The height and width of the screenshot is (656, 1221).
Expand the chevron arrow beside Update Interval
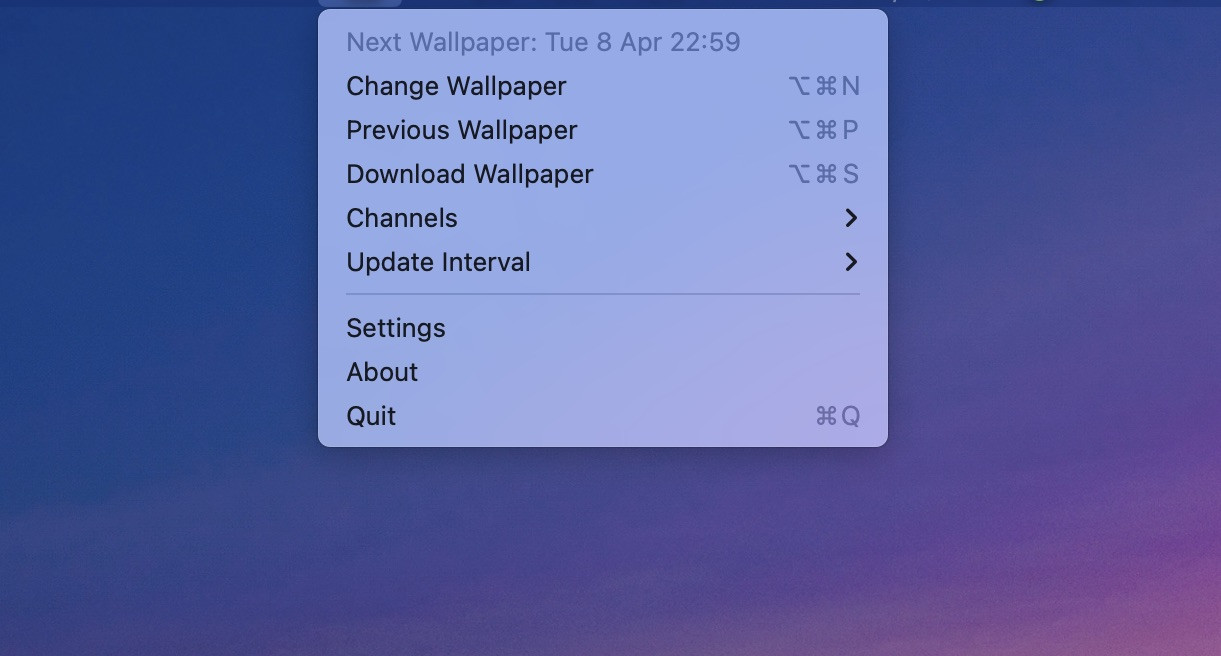851,262
